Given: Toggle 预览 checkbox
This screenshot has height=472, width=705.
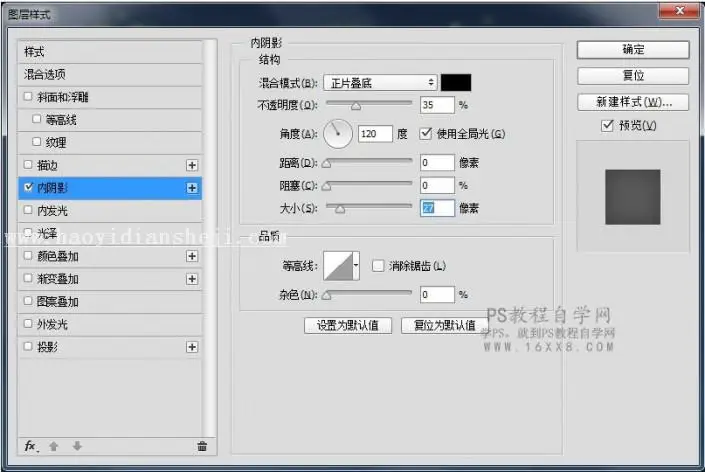Looking at the screenshot, I should 607,125.
